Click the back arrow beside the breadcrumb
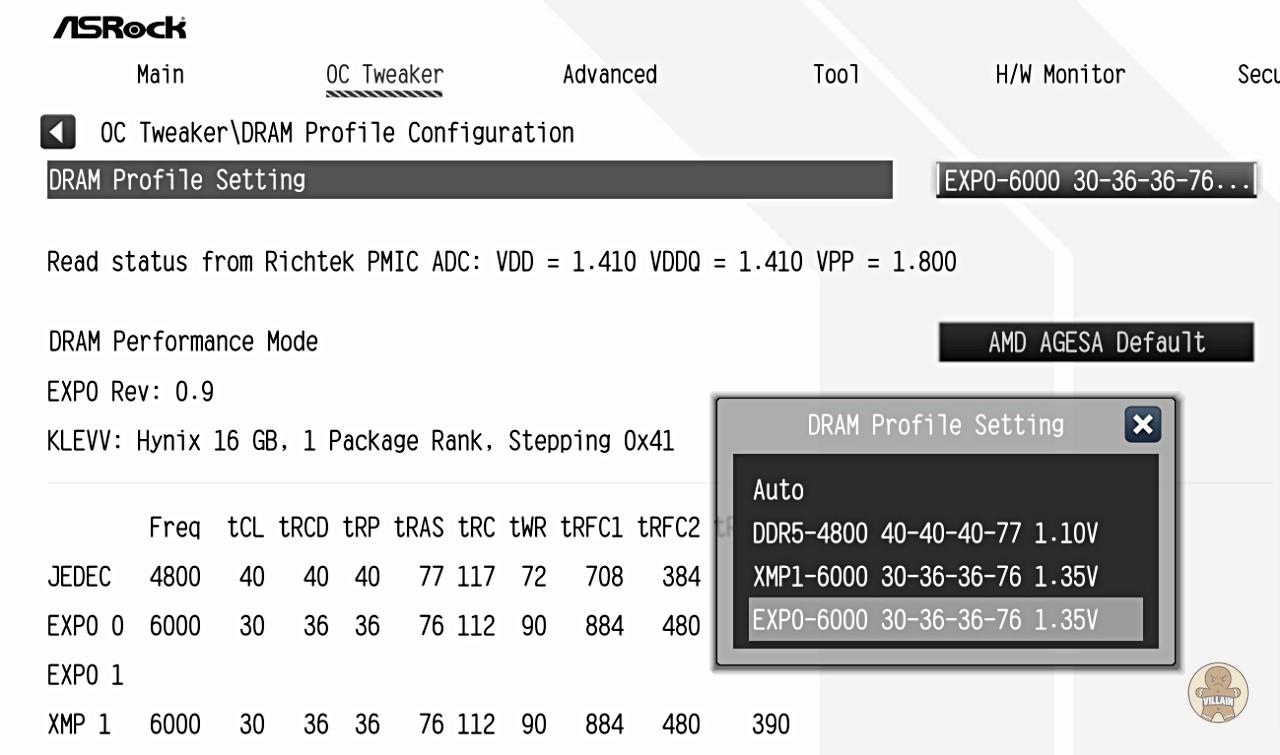The image size is (1280, 755). pyautogui.click(x=58, y=132)
